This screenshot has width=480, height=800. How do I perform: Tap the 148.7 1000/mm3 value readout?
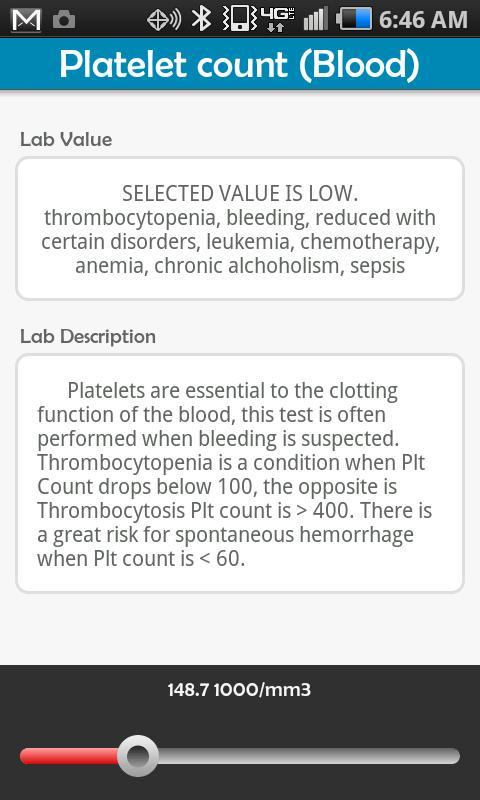point(239,690)
